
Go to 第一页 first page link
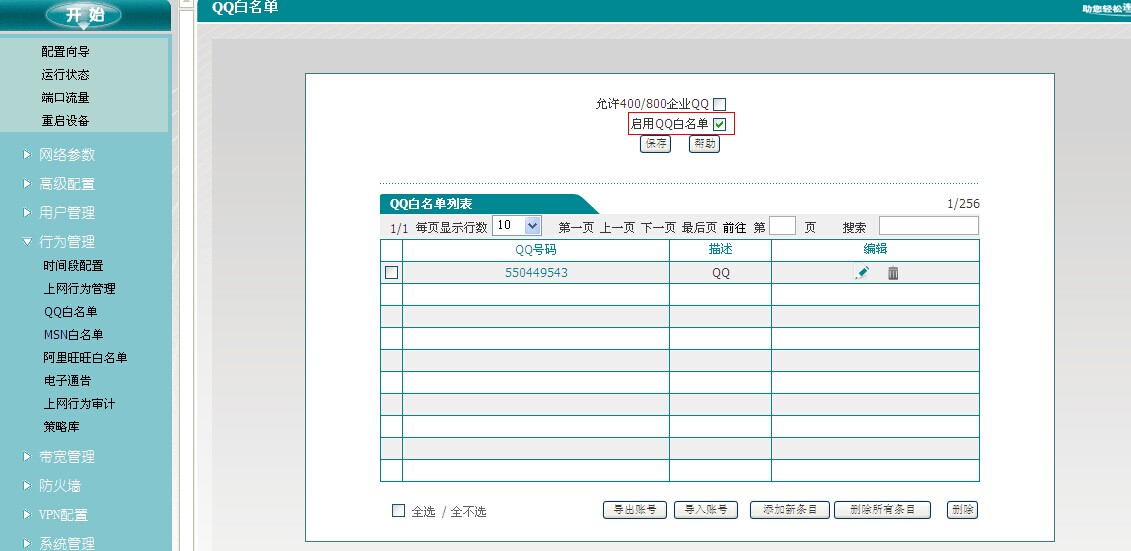pos(576,228)
